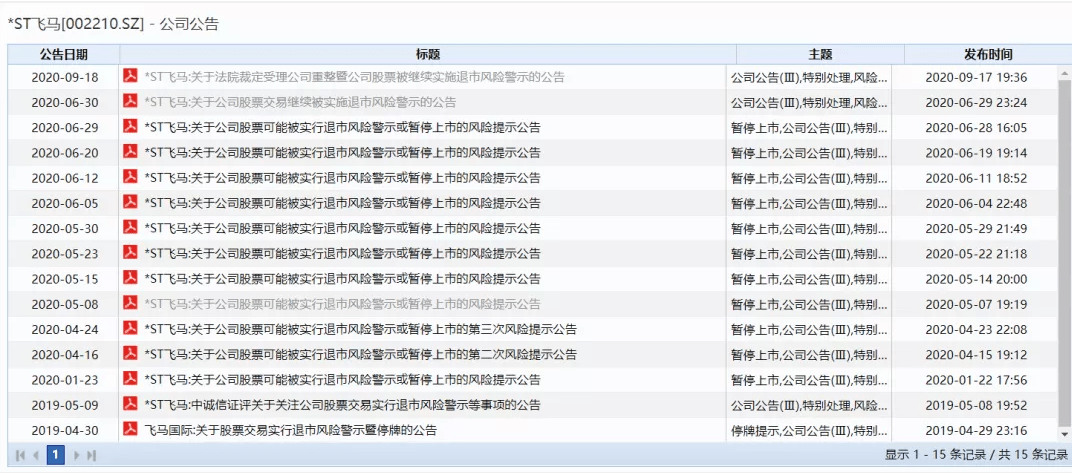1072x473 pixels.
Task: Click the scrollbar down arrow
Action: pos(1064,434)
